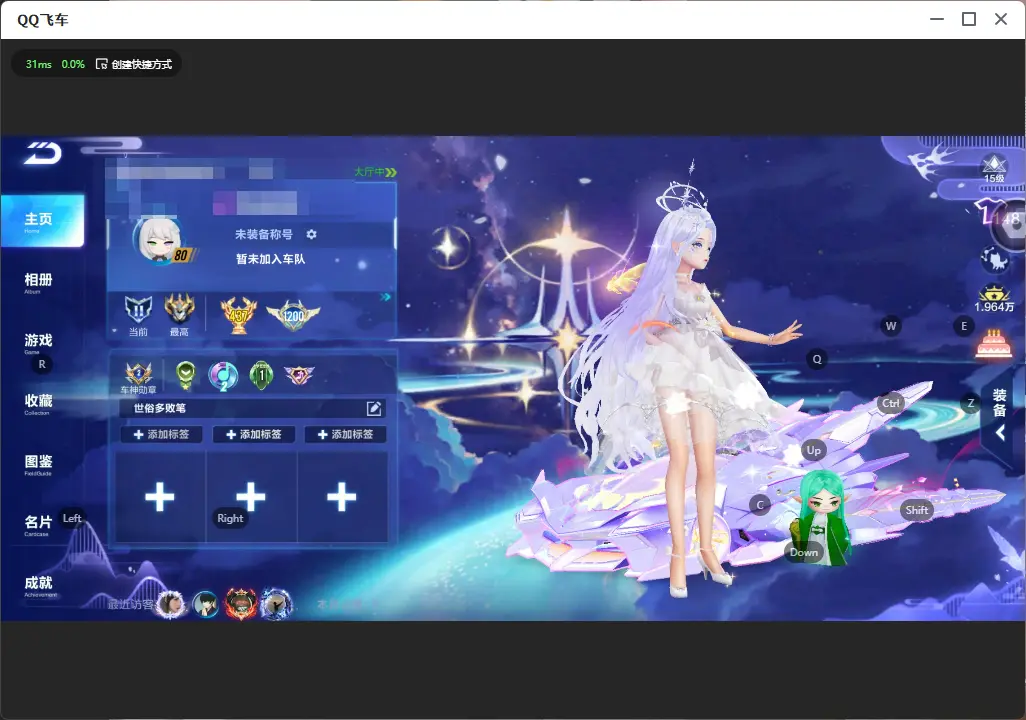Open the first recent visitor avatar
1026x720 pixels.
pos(171,603)
